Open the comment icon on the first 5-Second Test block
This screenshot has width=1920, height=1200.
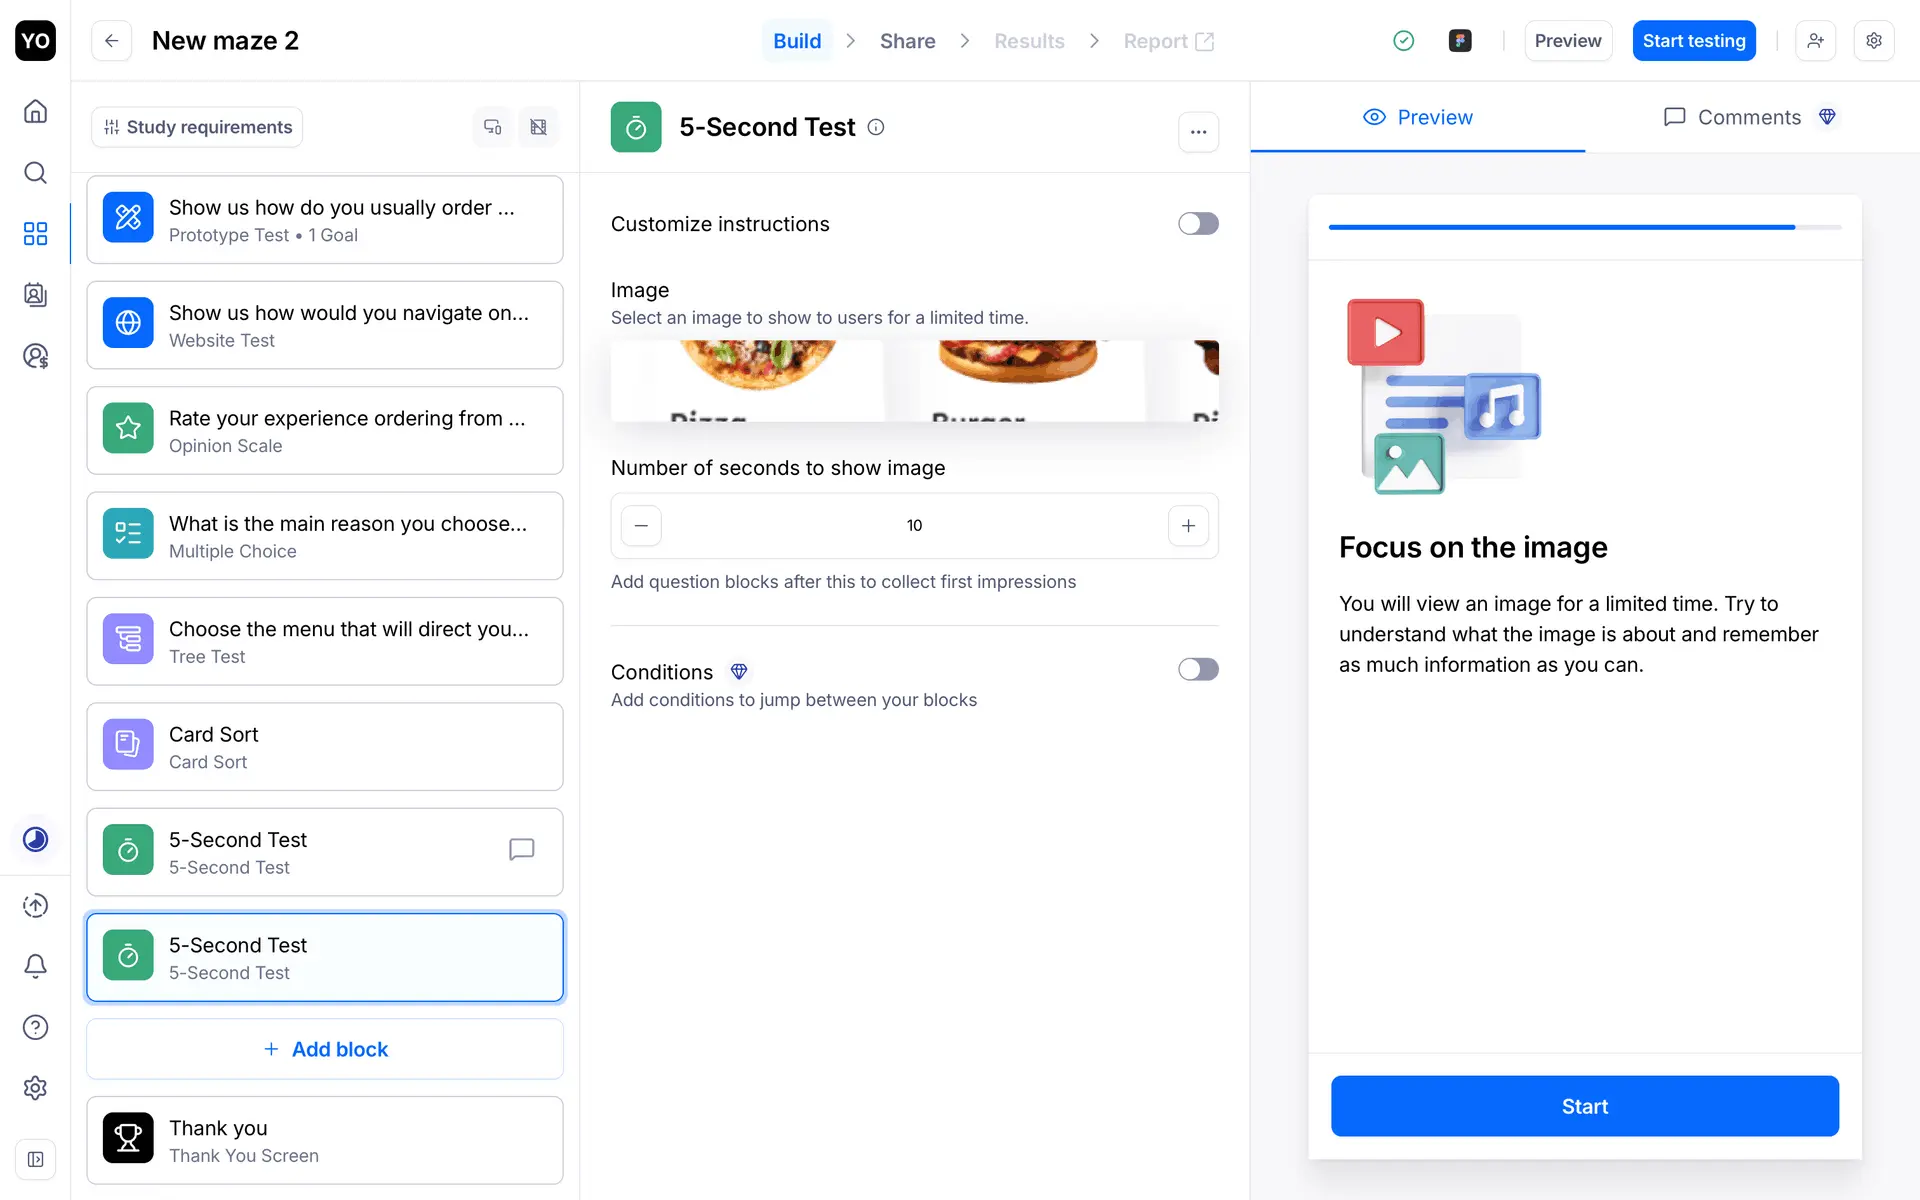click(521, 850)
